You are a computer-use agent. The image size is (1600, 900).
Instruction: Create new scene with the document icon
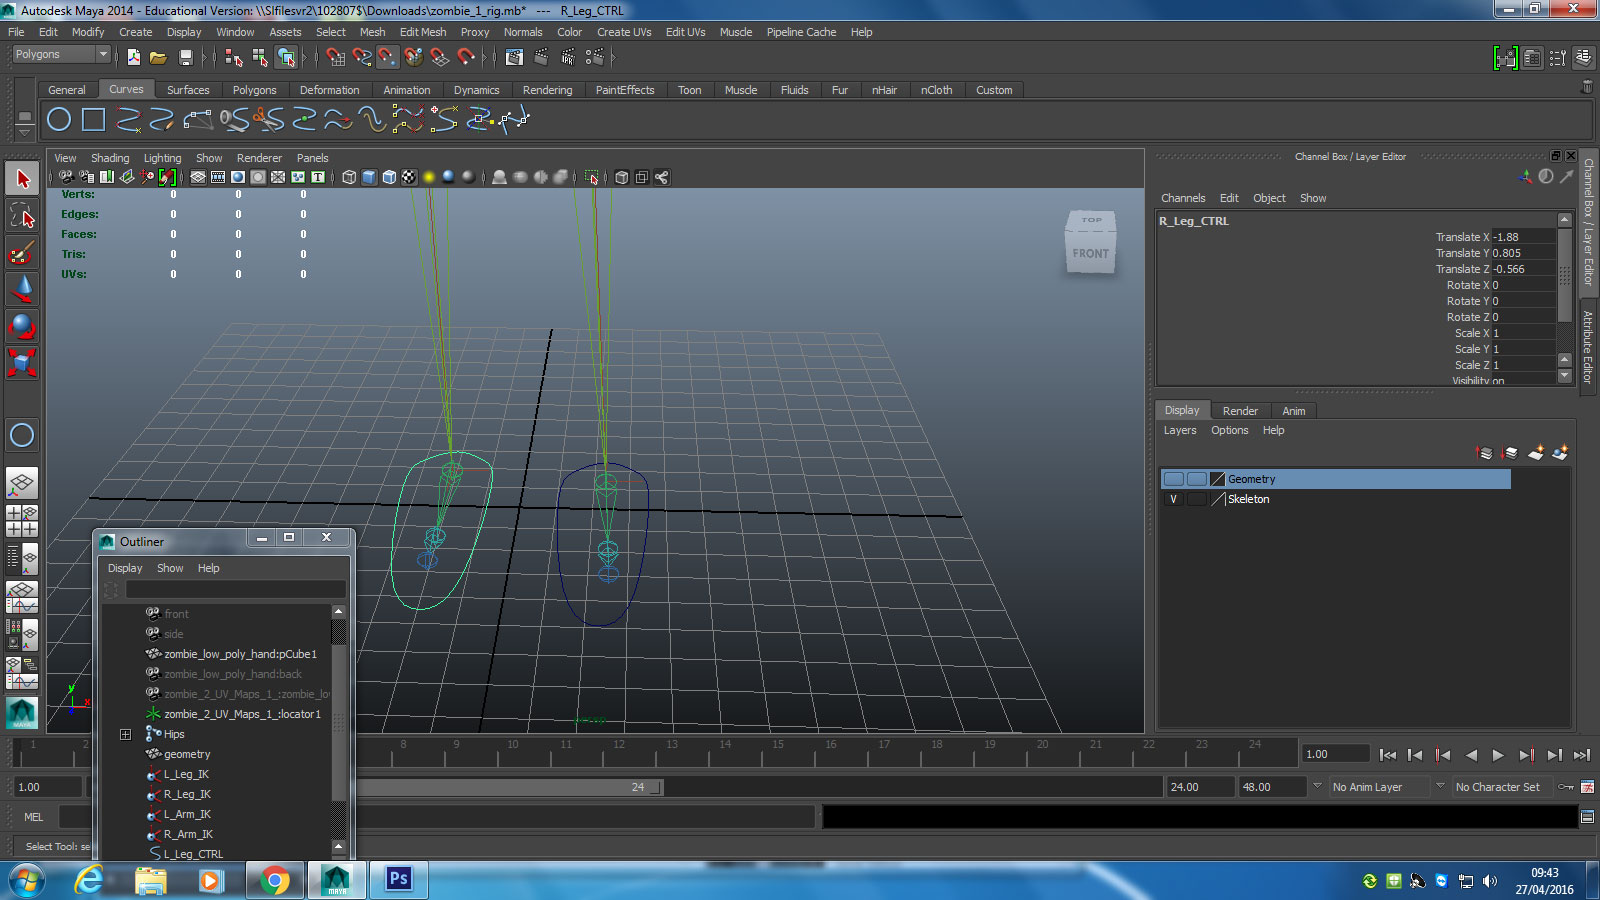click(133, 58)
